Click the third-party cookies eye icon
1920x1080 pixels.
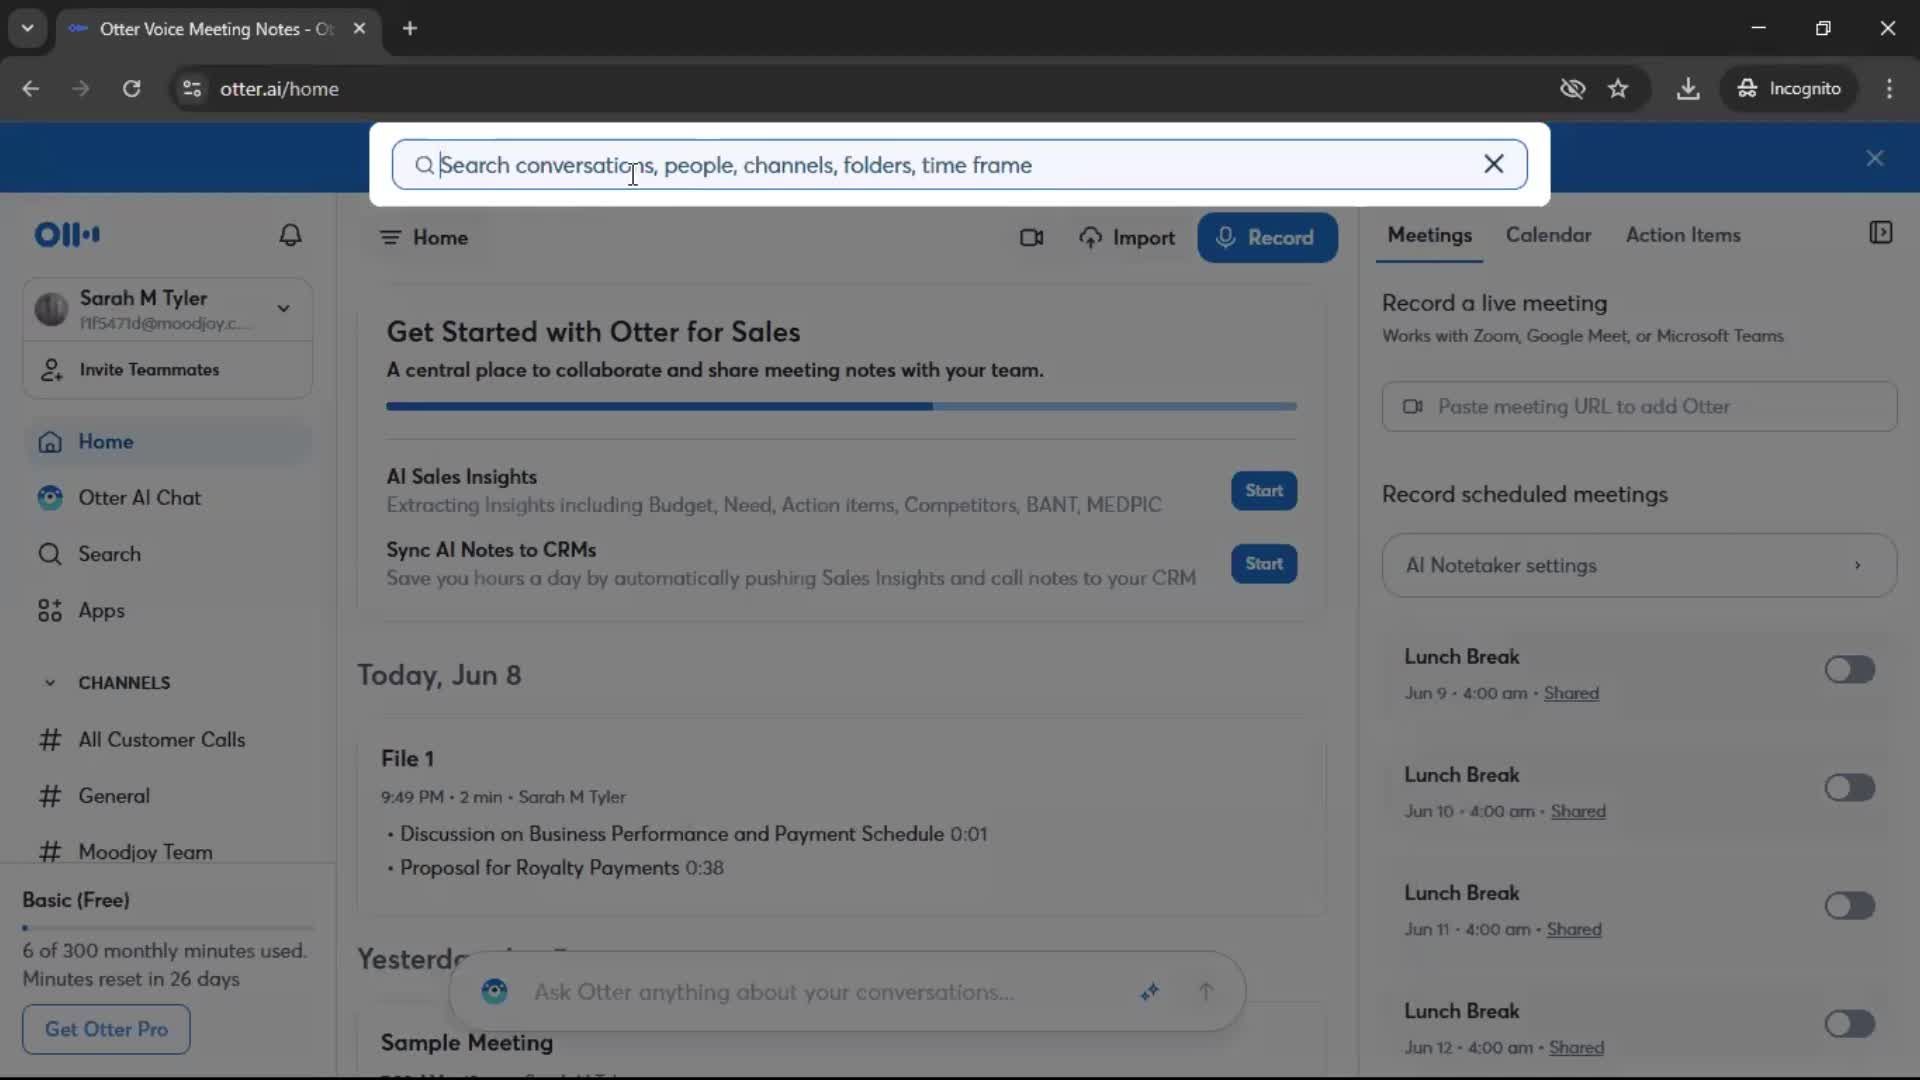(x=1572, y=89)
